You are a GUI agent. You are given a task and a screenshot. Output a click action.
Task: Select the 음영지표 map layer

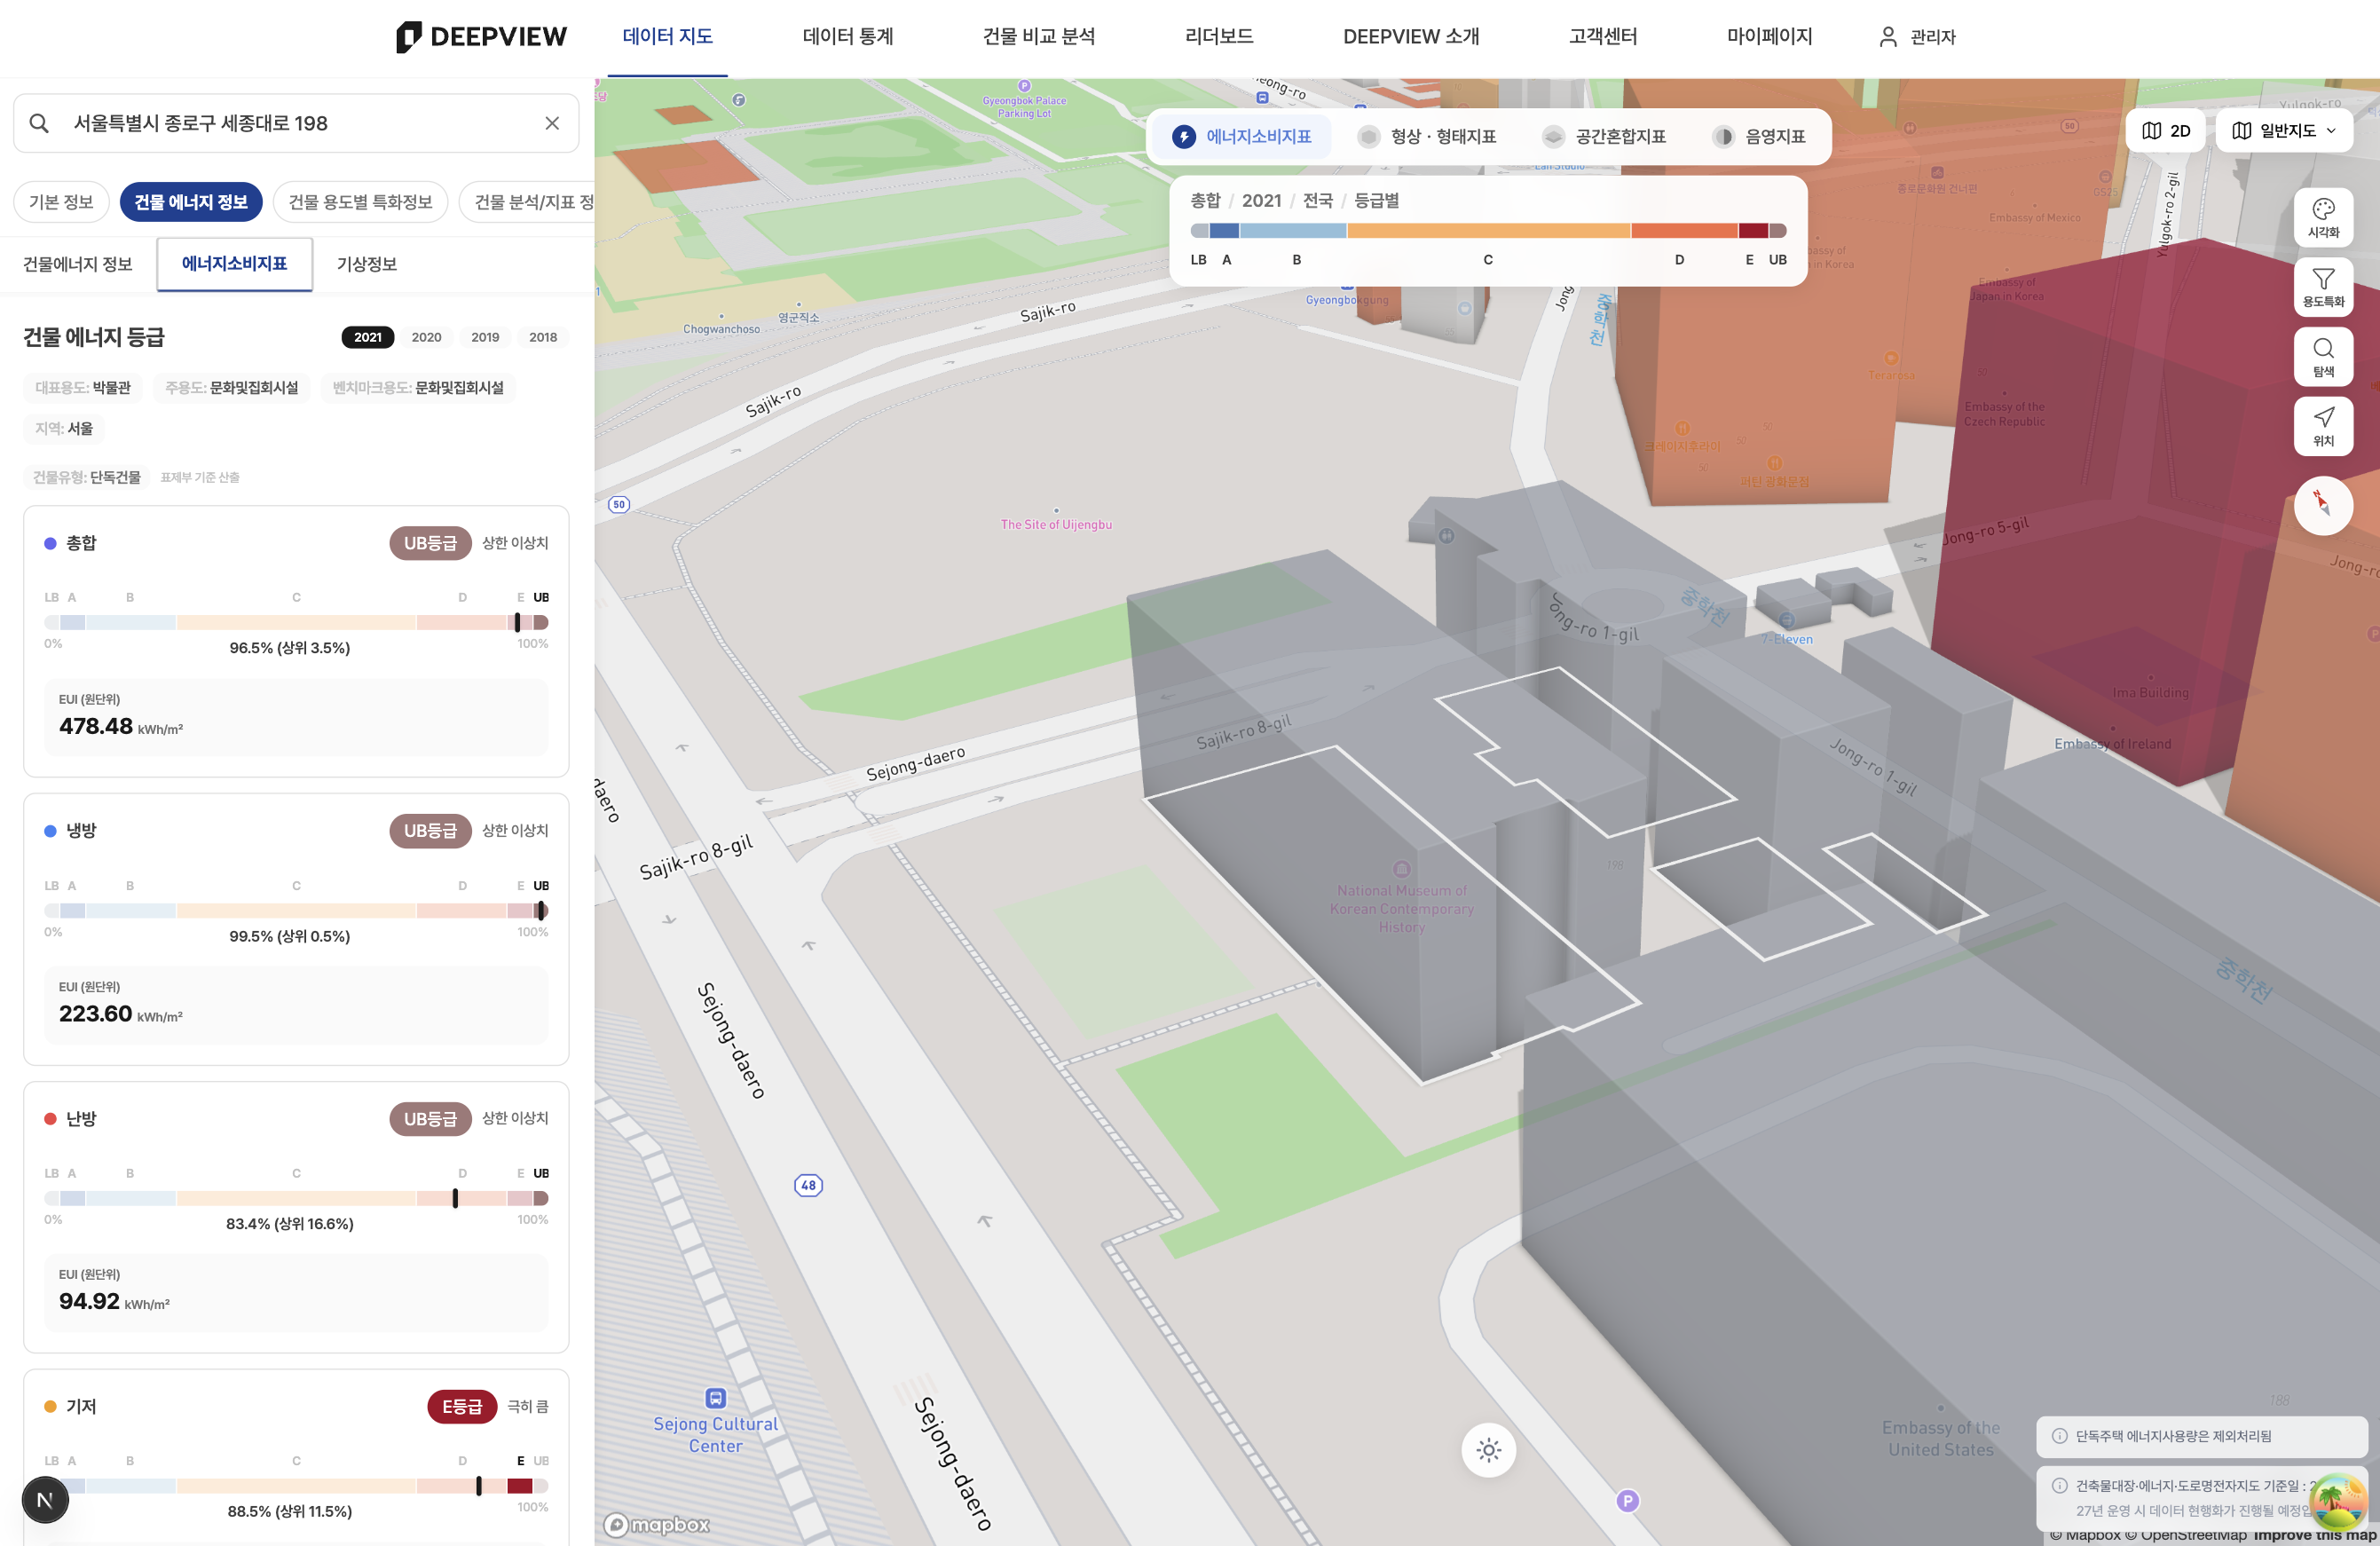[x=1758, y=137]
